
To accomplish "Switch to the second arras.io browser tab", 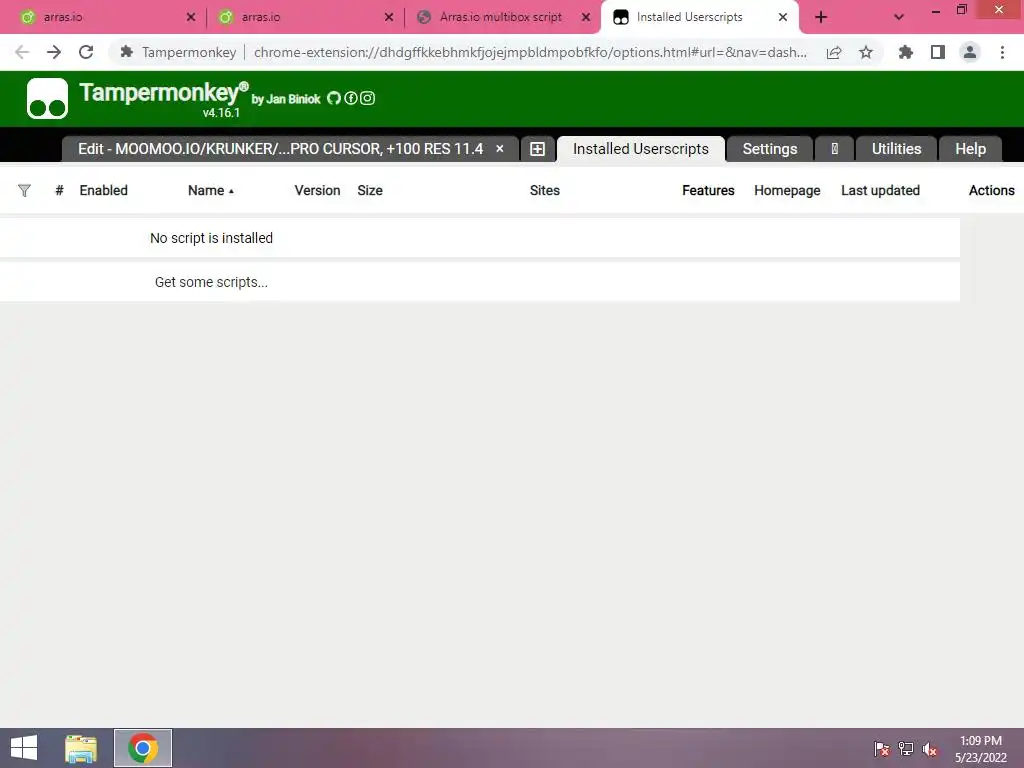I will point(302,17).
